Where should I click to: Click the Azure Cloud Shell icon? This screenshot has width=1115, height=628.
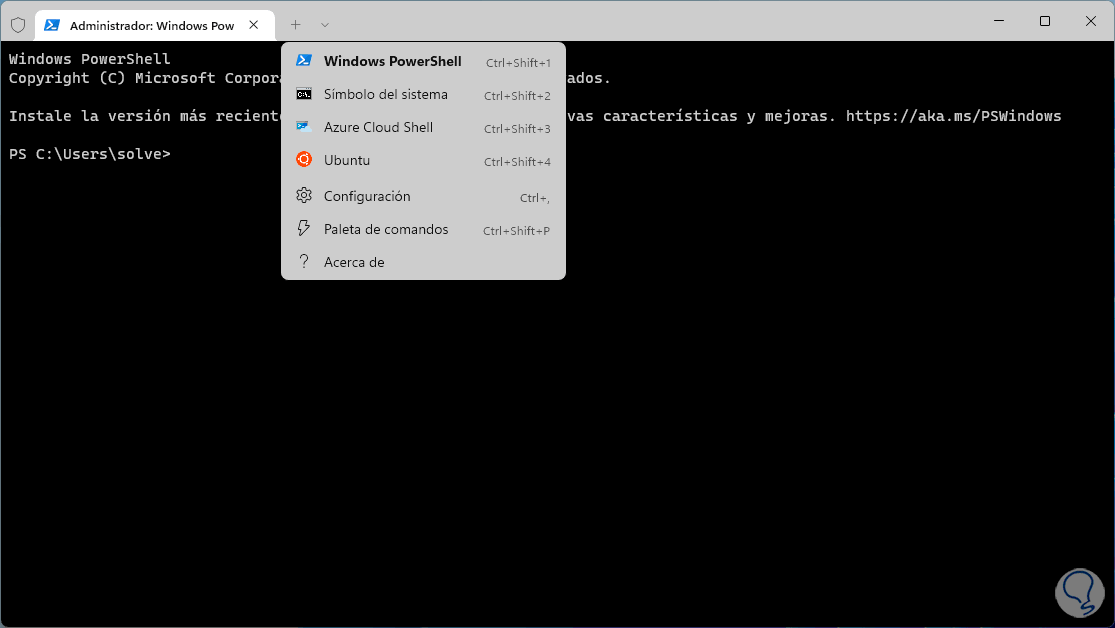(304, 127)
